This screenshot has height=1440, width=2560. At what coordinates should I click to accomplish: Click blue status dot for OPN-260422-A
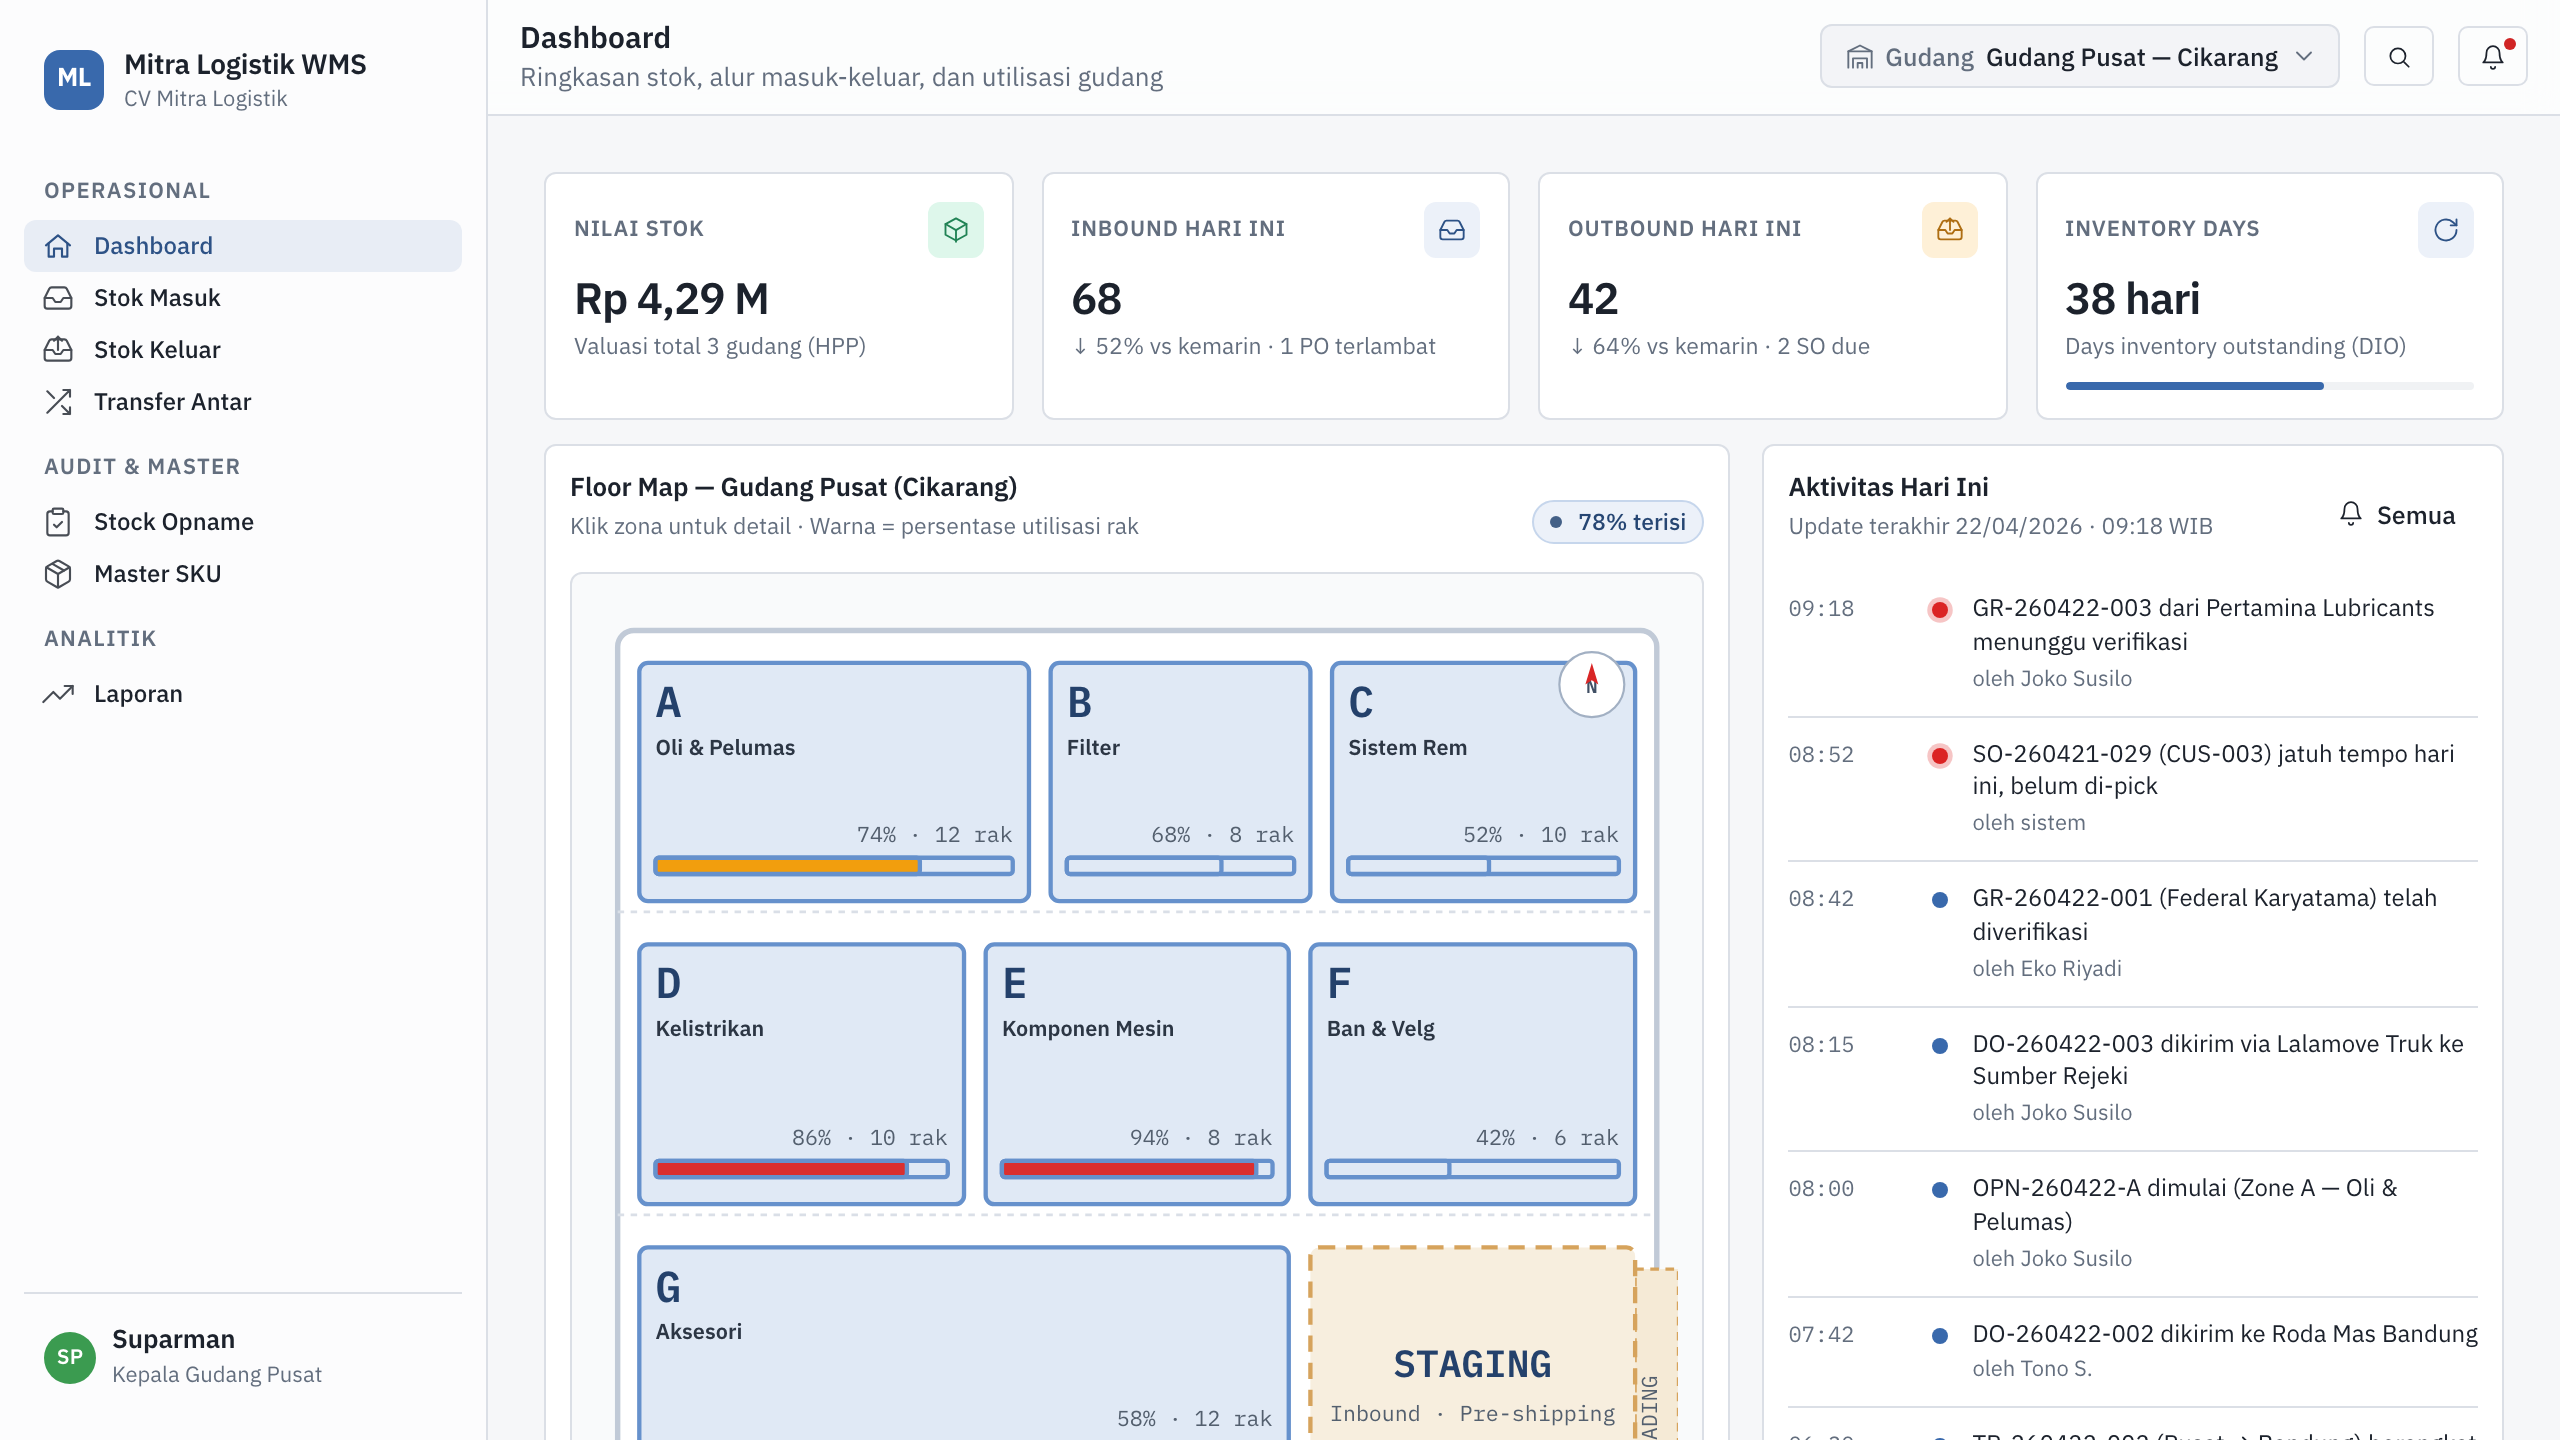[1939, 1190]
